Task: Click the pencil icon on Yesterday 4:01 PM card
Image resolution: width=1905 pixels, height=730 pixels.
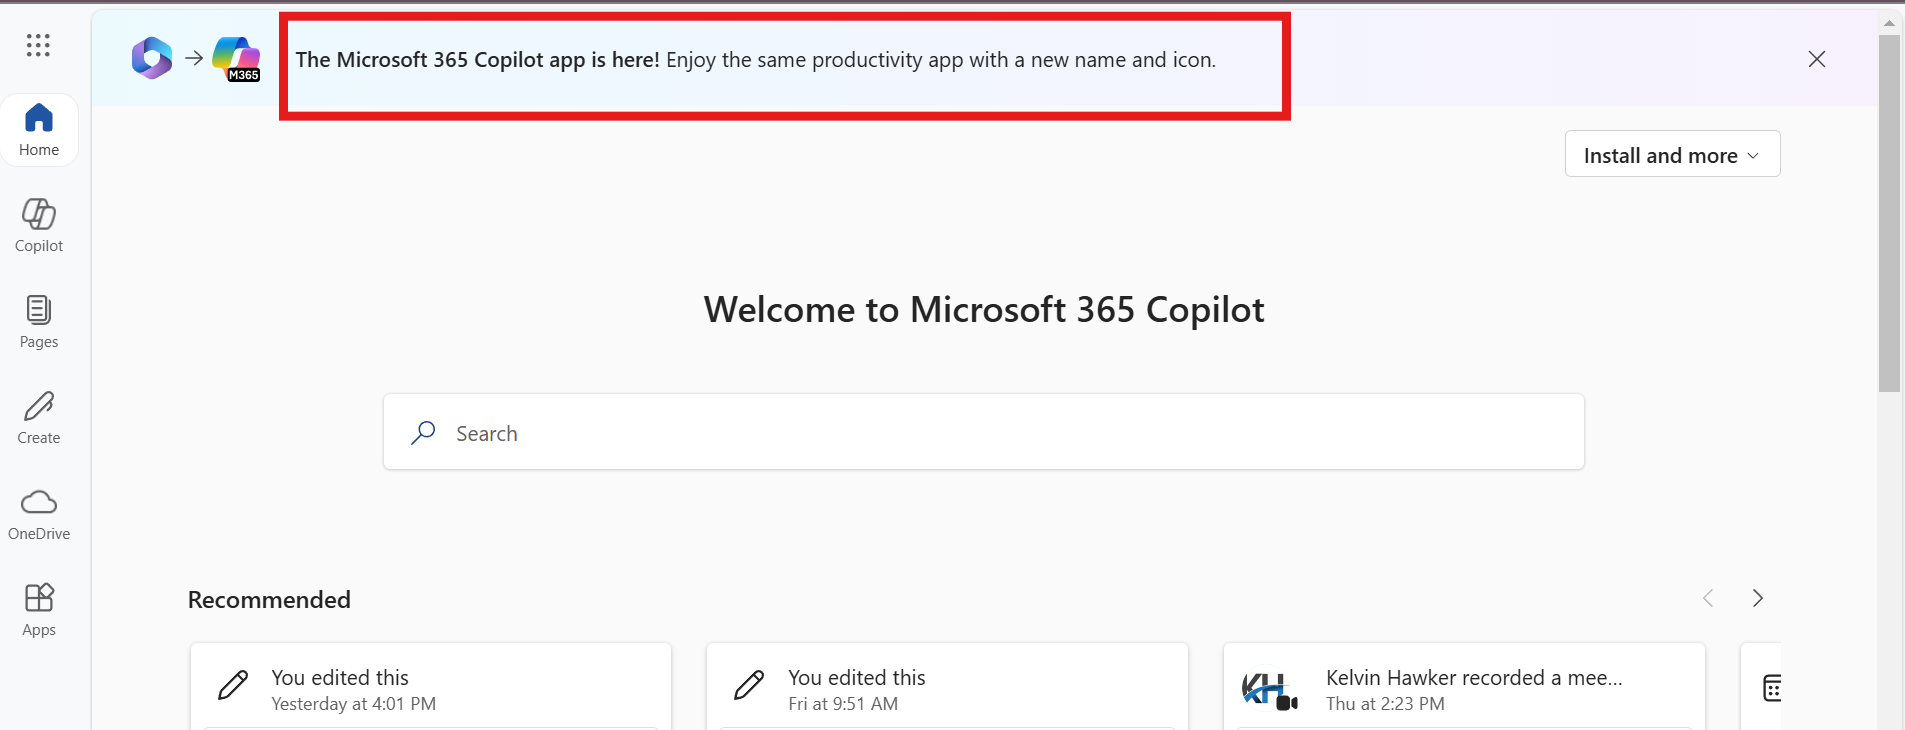Action: click(x=233, y=685)
